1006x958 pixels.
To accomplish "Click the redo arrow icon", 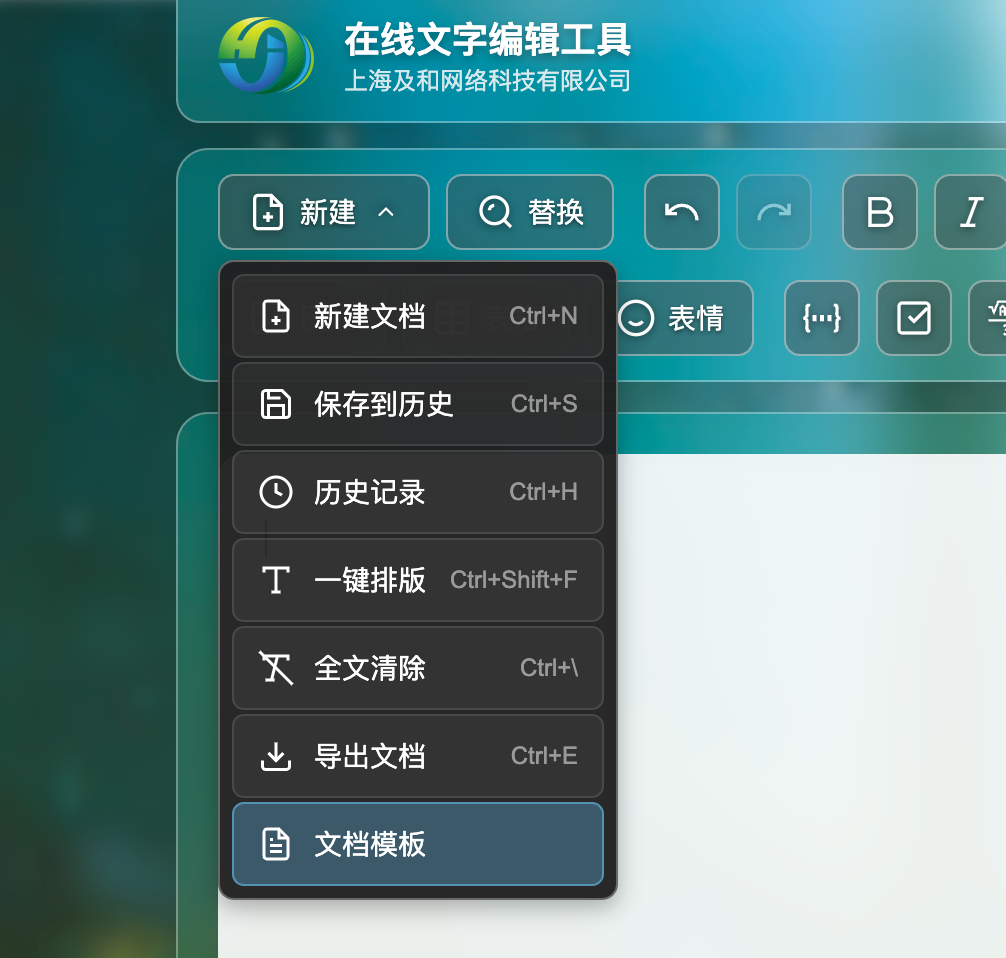I will [774, 212].
